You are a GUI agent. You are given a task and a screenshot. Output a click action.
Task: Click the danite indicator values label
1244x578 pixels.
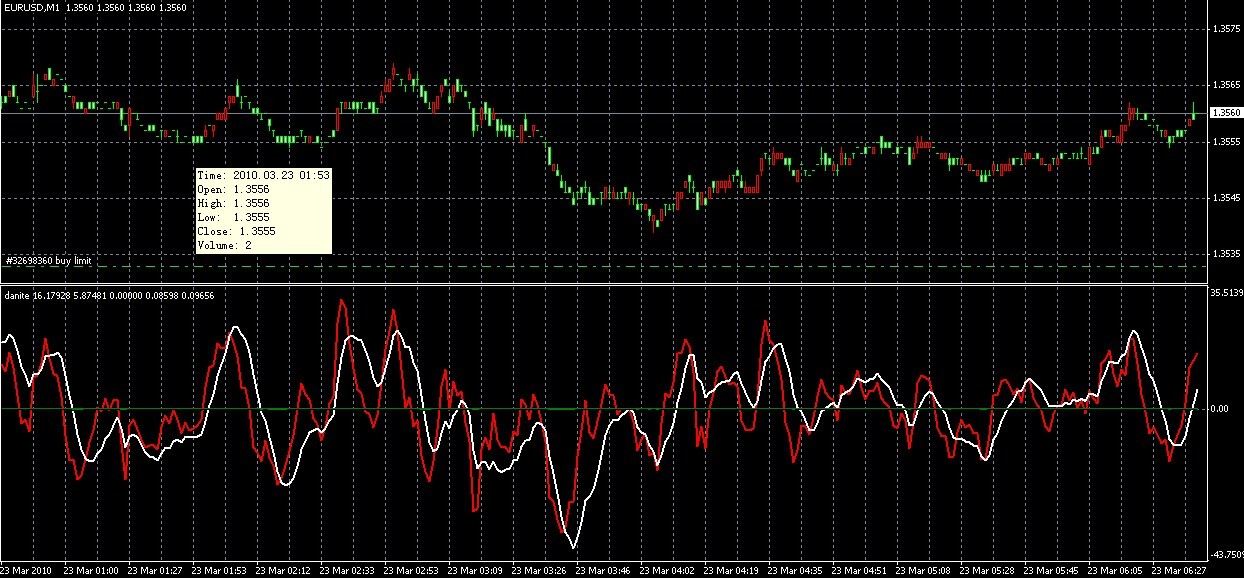[108, 295]
